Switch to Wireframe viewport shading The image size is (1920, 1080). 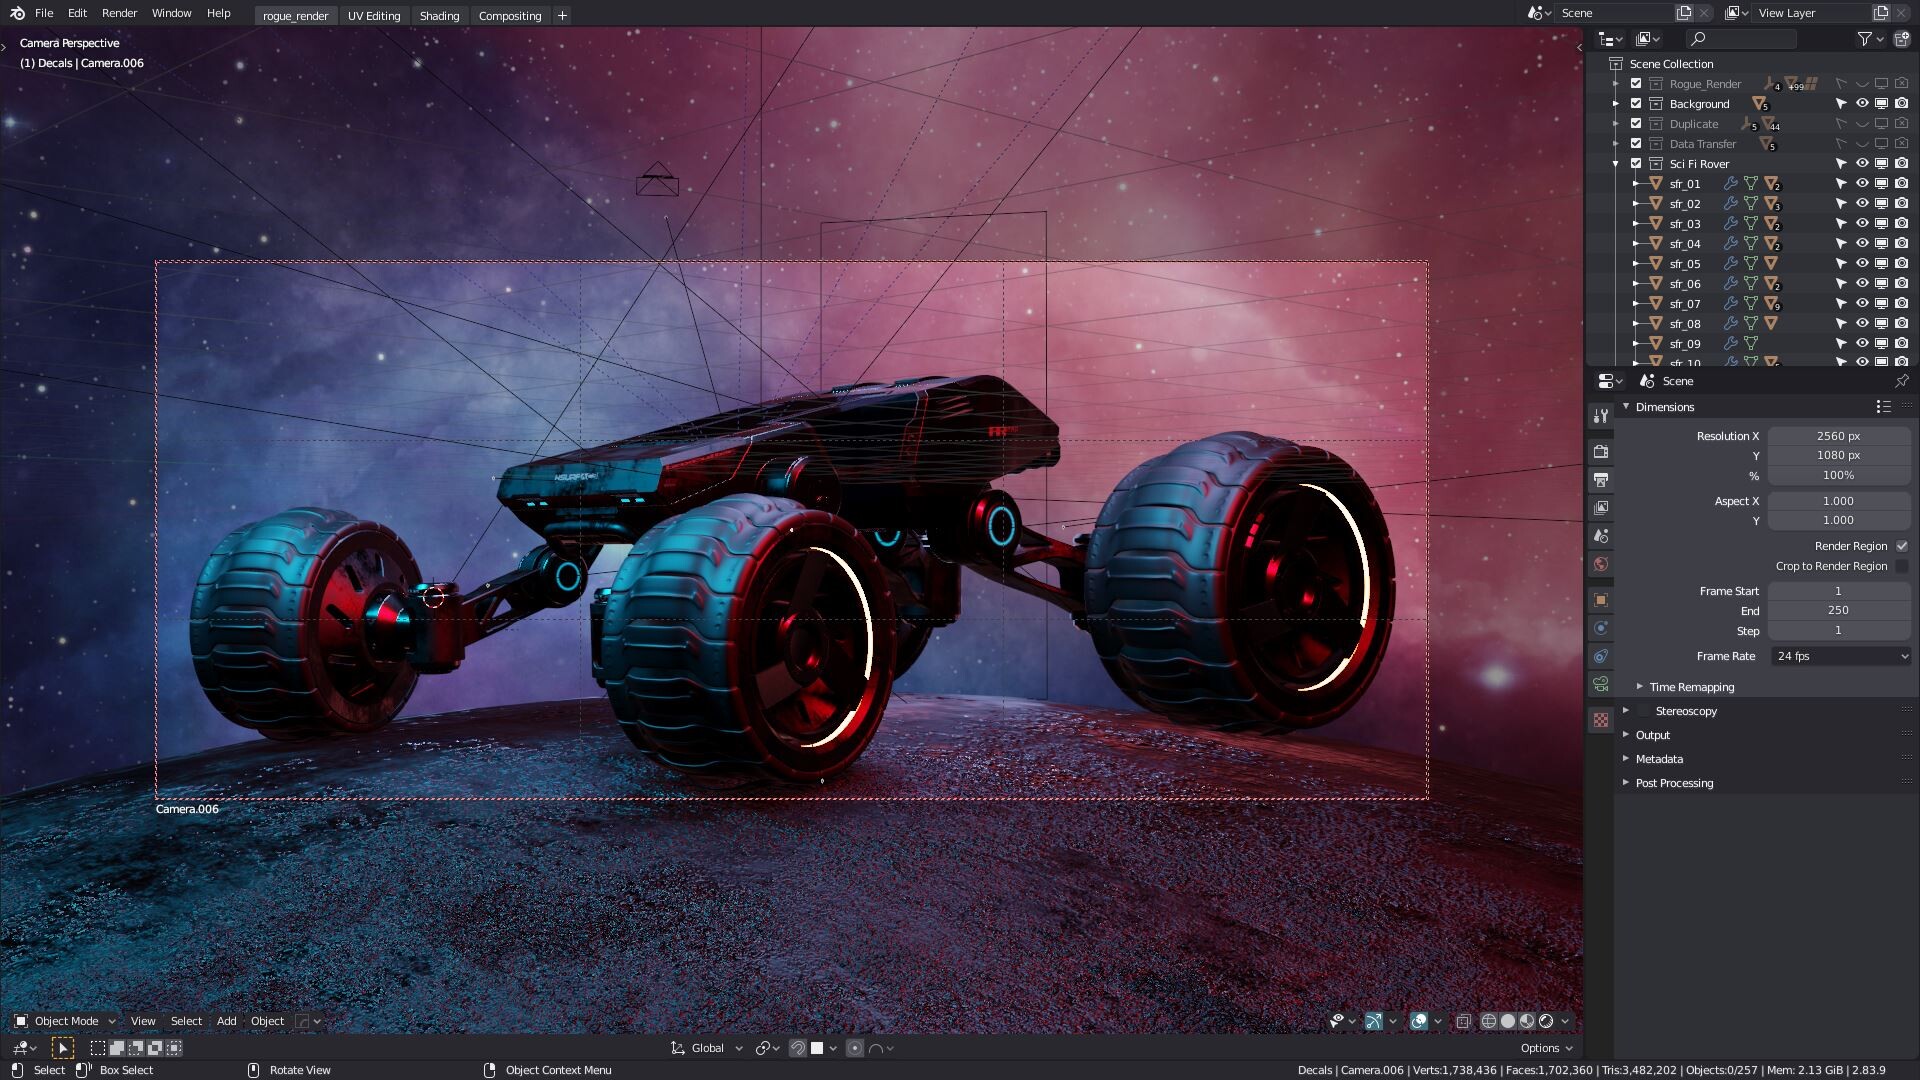pyautogui.click(x=1489, y=1021)
